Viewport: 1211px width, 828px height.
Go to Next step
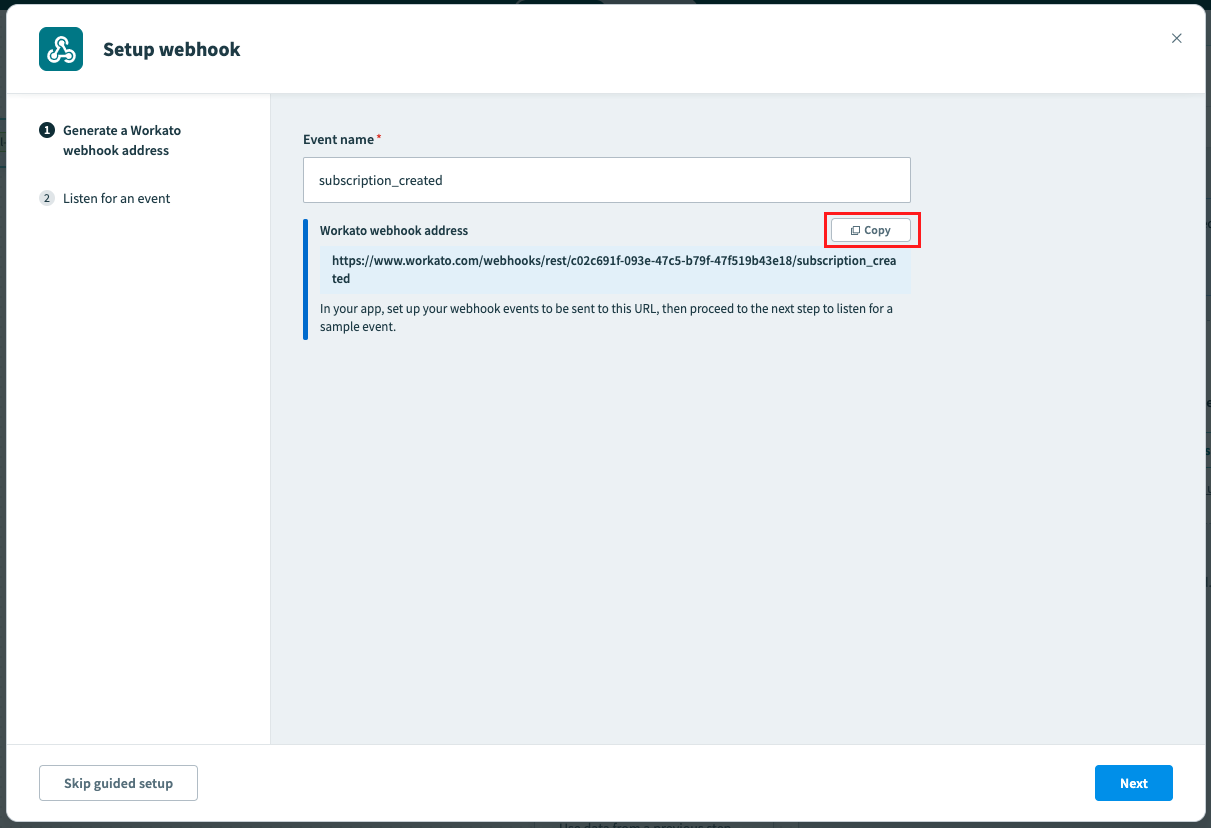pos(1134,783)
